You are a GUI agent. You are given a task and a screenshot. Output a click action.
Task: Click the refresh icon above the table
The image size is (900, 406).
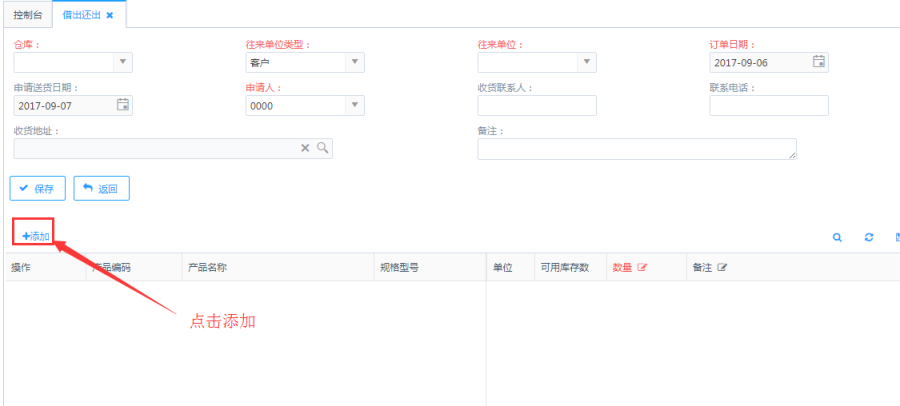click(x=869, y=238)
